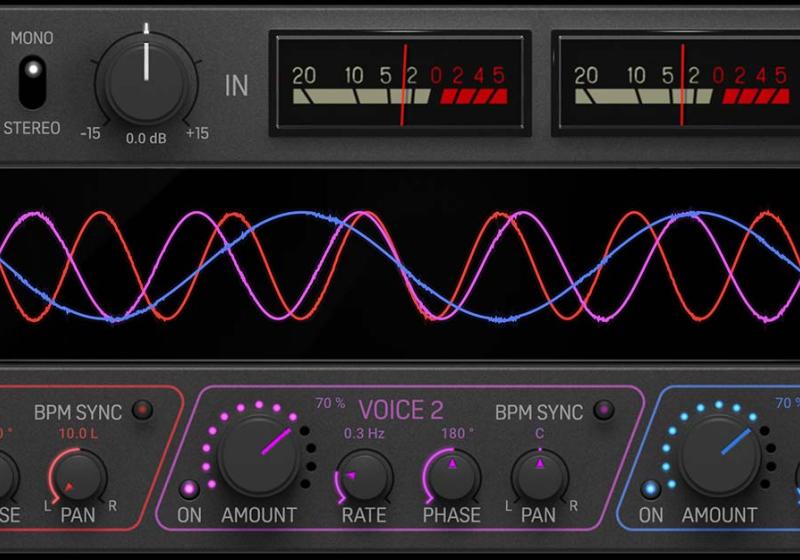This screenshot has width=800, height=560.
Task: Toggle the Voice 2 ON button
Action: 188,489
